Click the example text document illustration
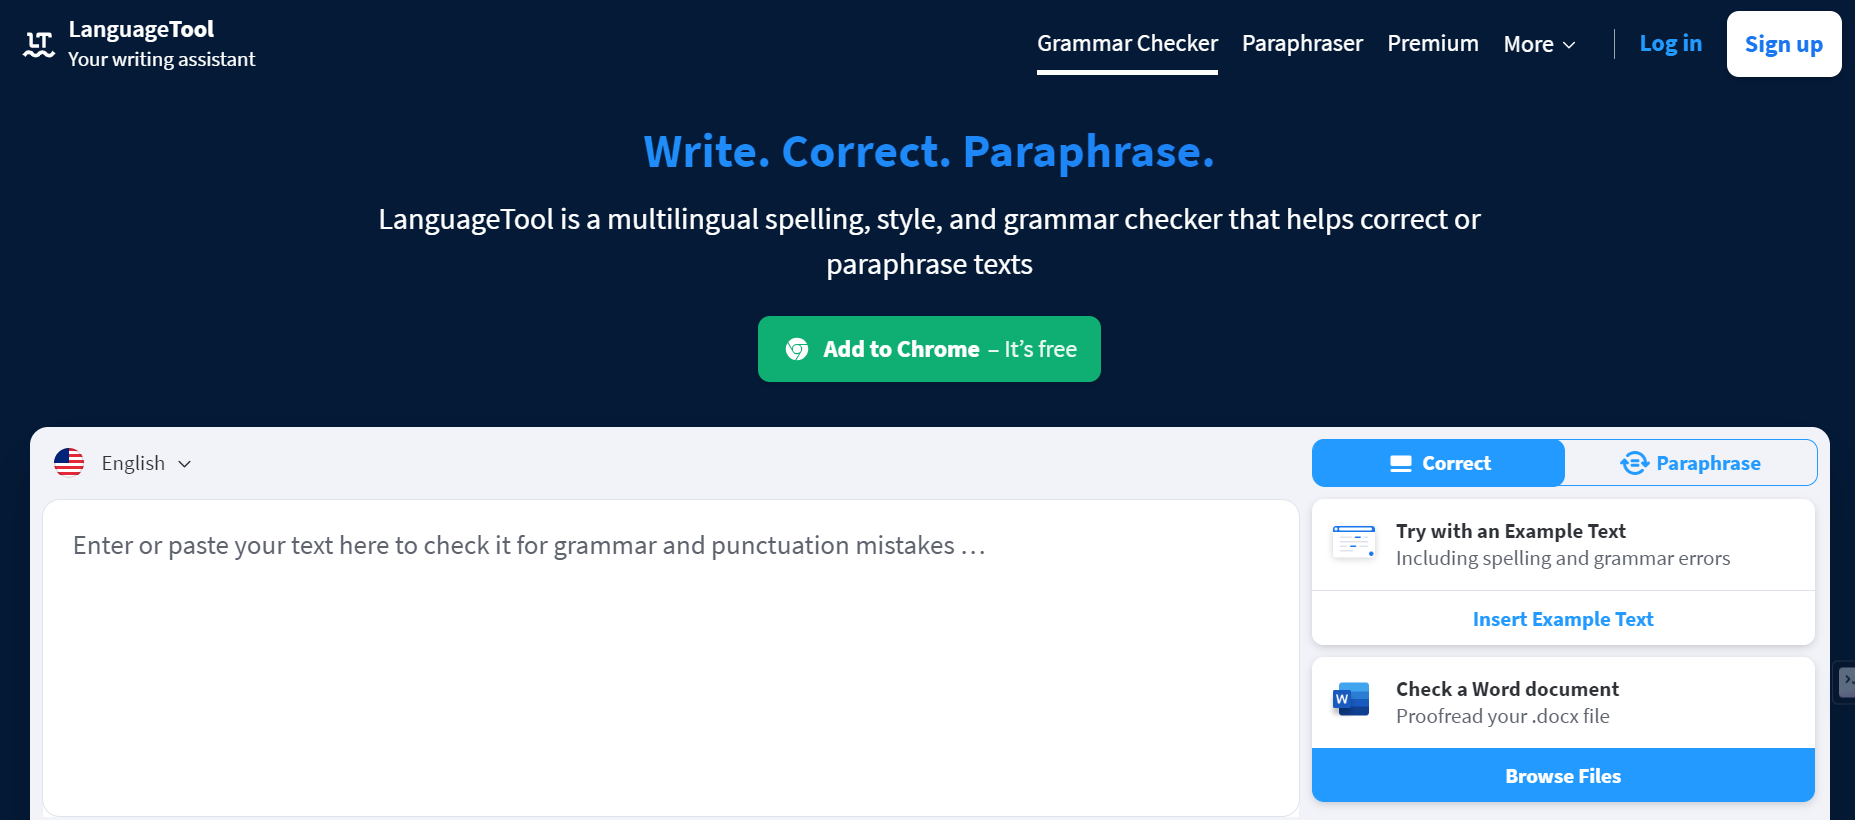 coord(1353,541)
